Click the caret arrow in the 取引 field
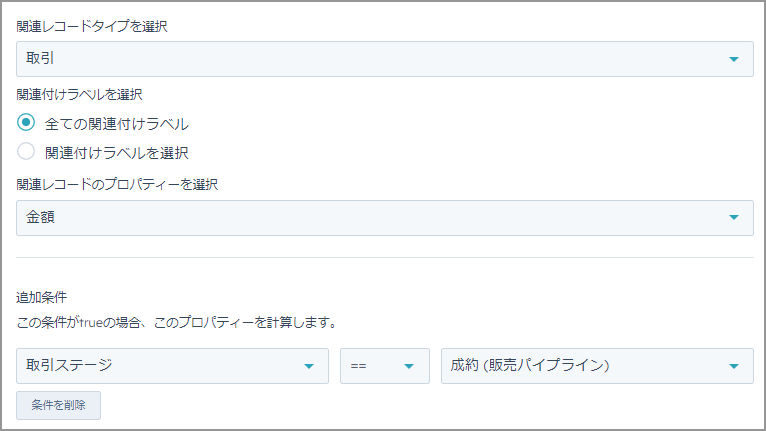The width and height of the screenshot is (766, 431). pyautogui.click(x=733, y=59)
